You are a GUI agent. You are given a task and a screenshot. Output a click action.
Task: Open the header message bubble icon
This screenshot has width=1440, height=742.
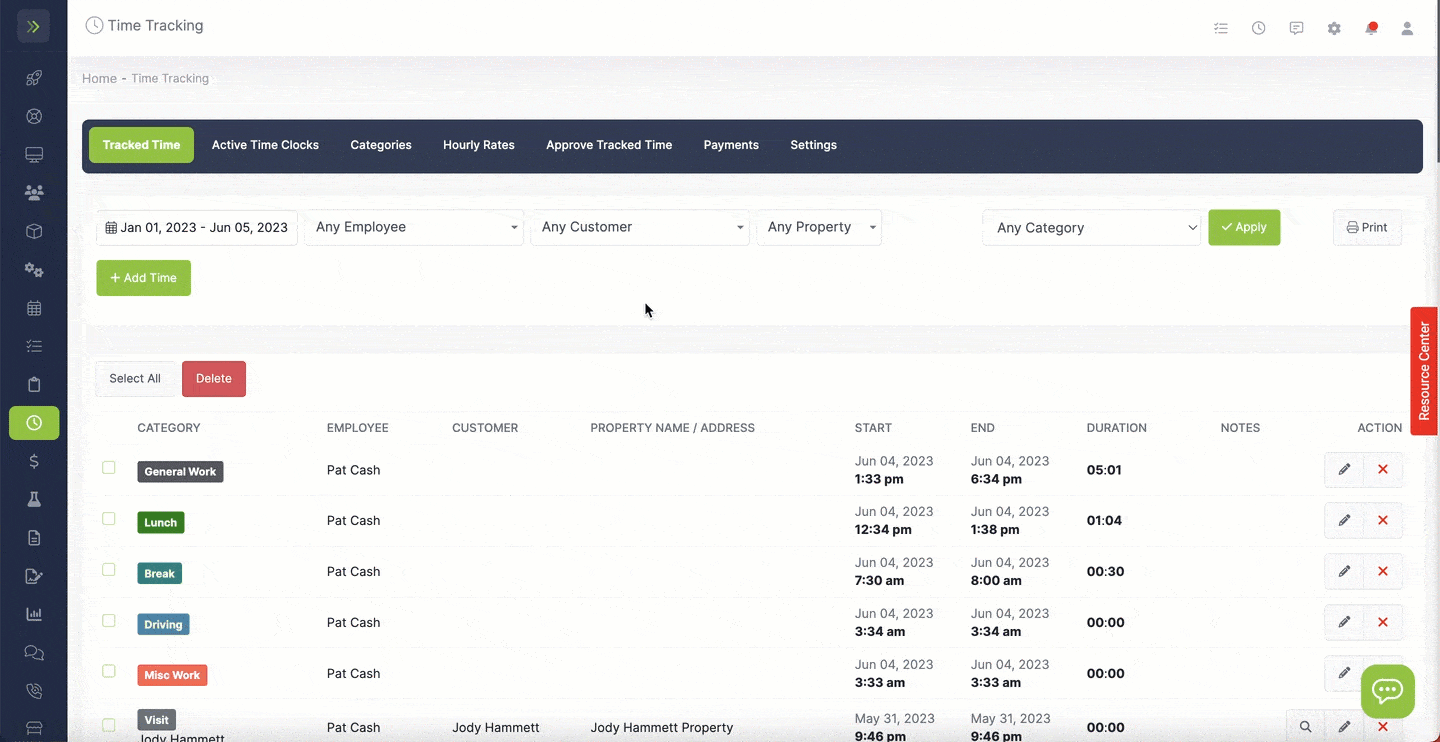(x=1296, y=28)
